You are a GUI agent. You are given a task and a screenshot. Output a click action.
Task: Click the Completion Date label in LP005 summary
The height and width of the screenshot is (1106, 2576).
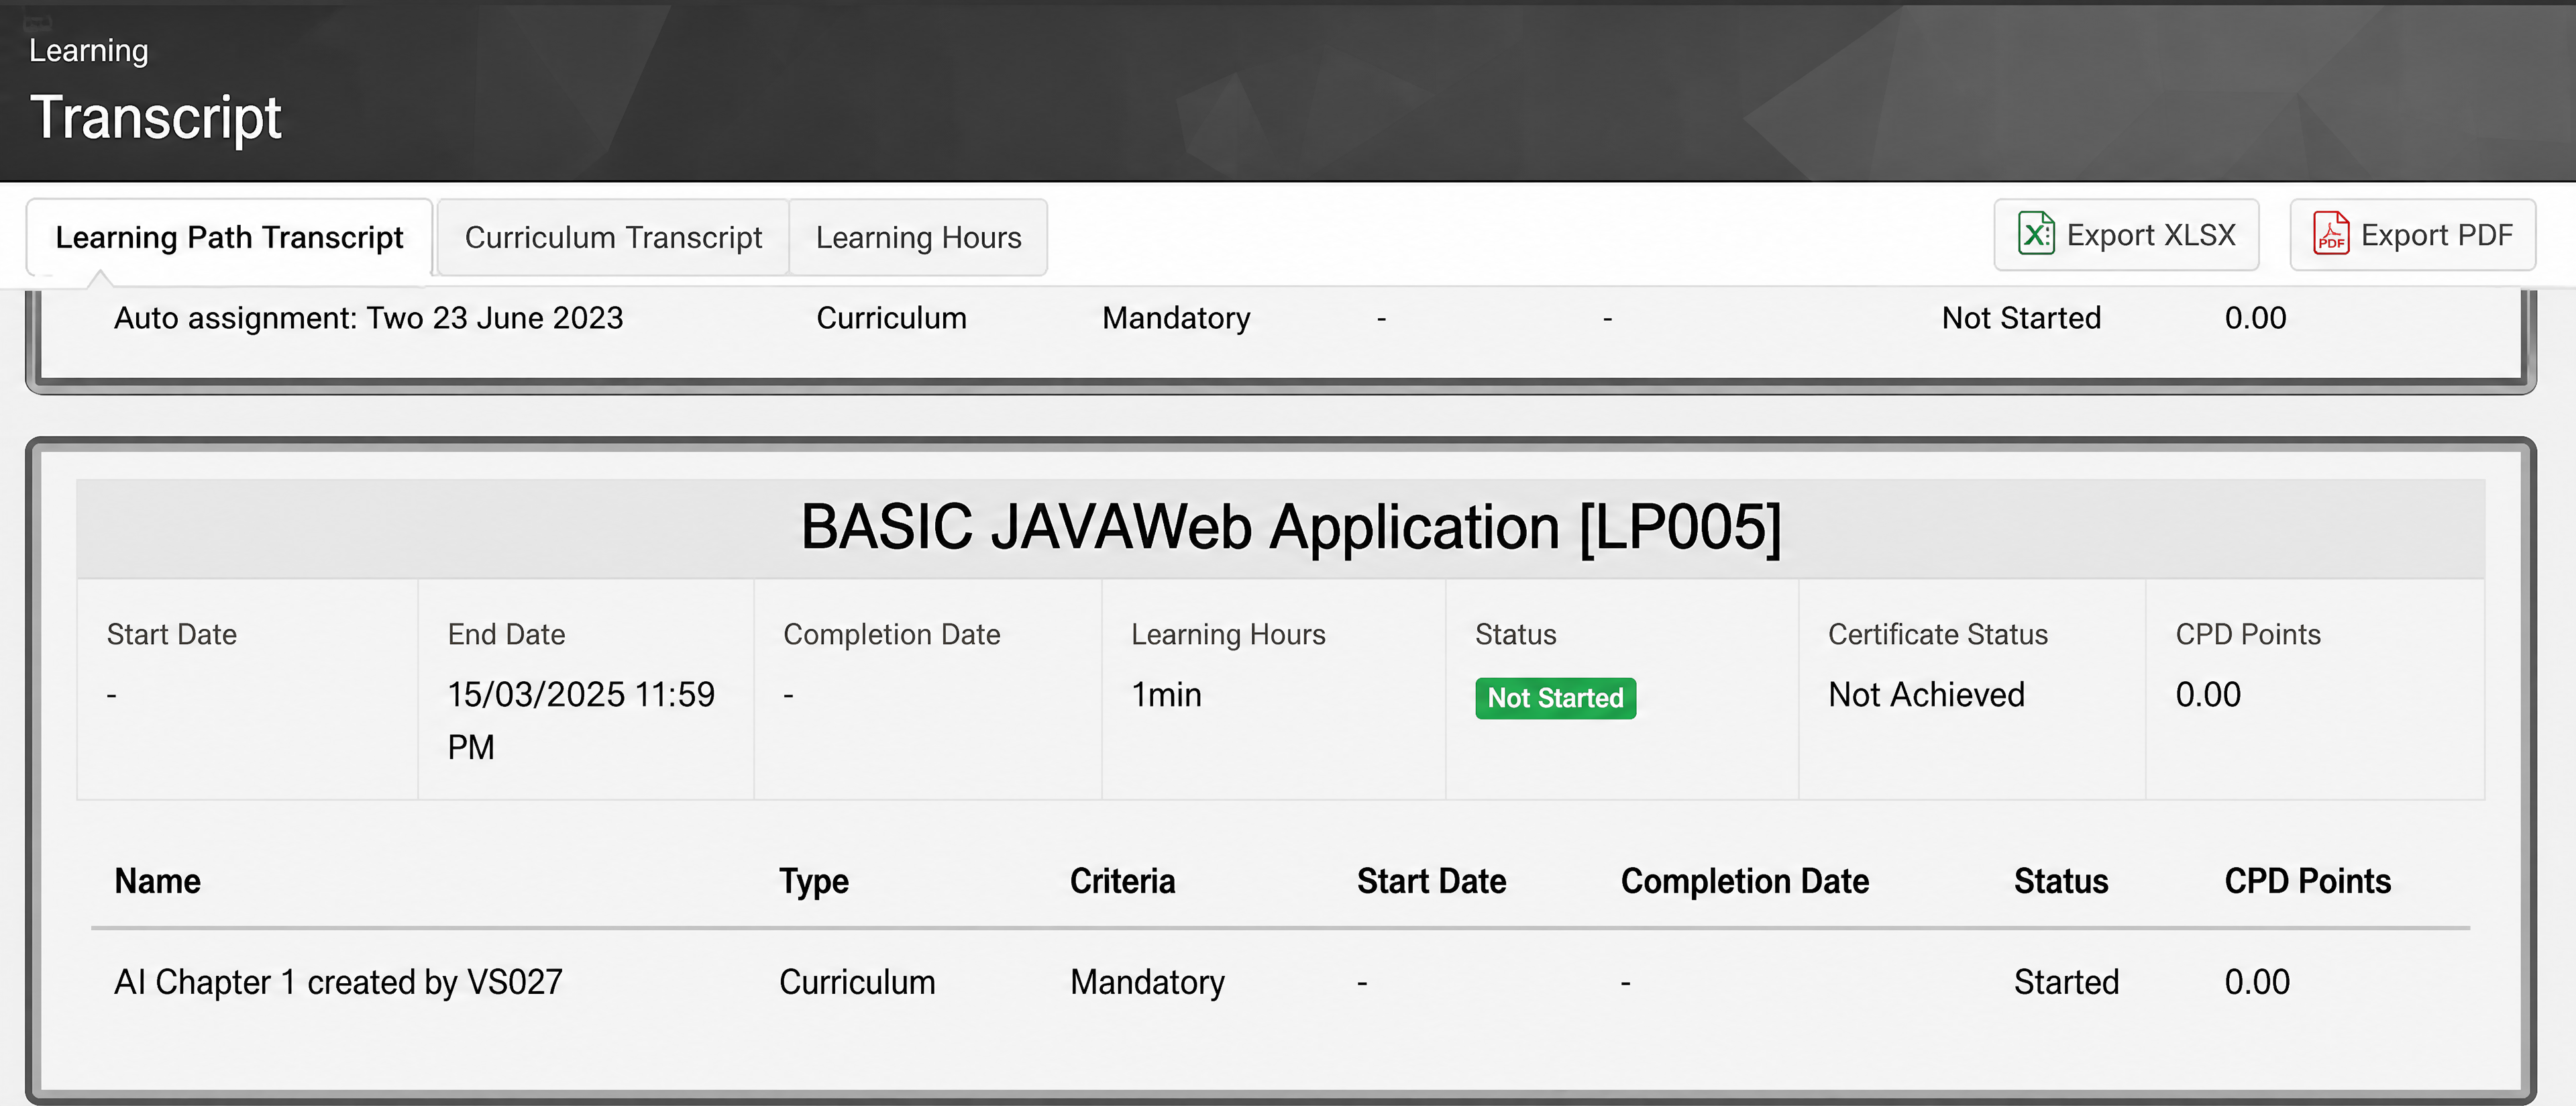coord(892,634)
